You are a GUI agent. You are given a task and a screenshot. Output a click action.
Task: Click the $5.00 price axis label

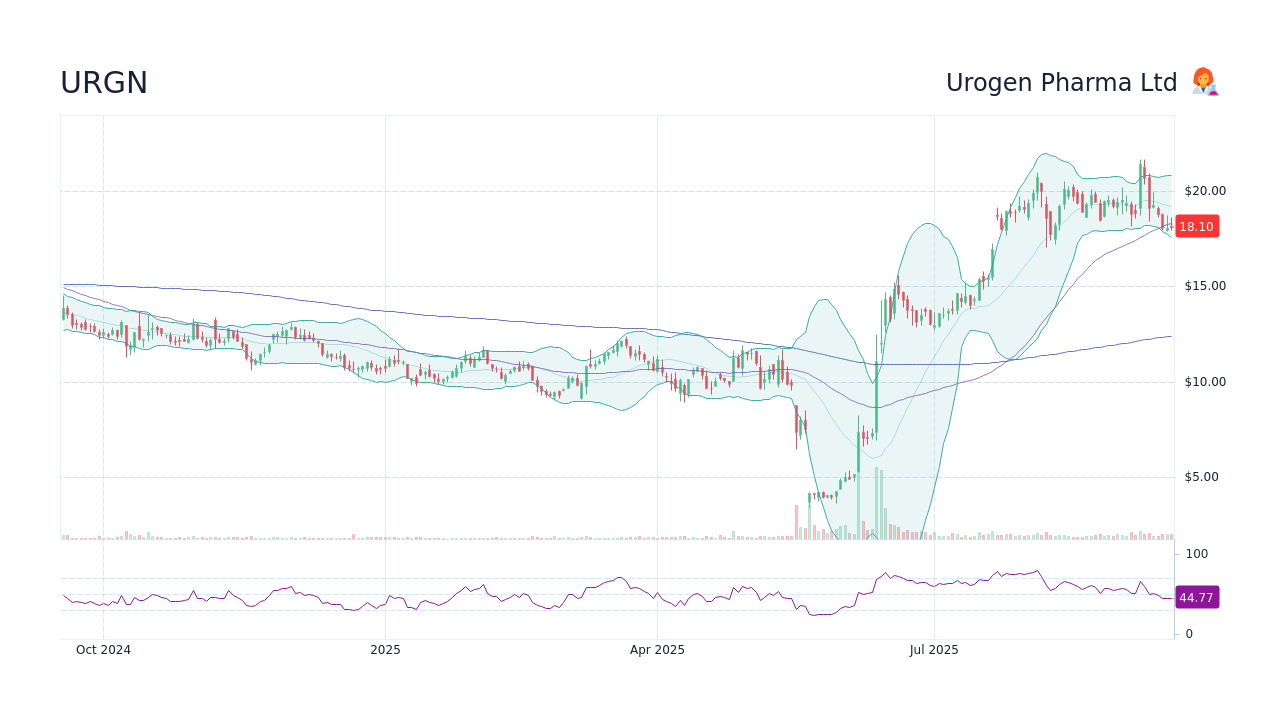point(1202,477)
